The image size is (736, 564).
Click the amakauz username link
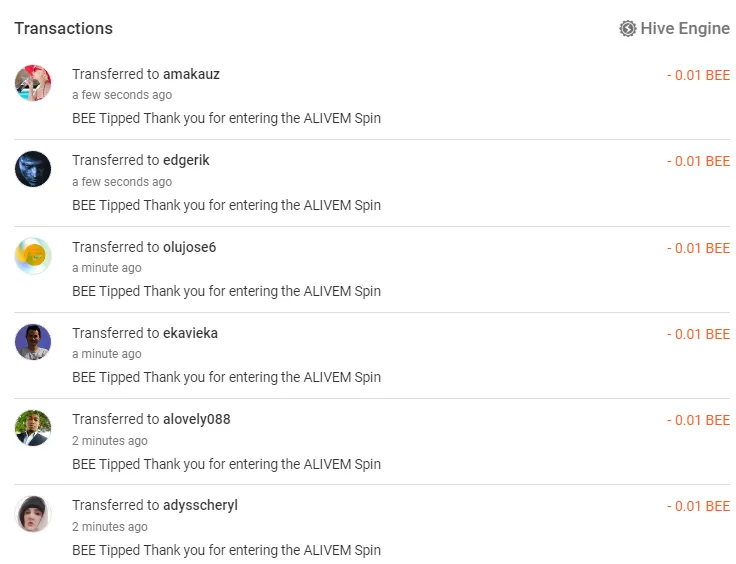[191, 74]
